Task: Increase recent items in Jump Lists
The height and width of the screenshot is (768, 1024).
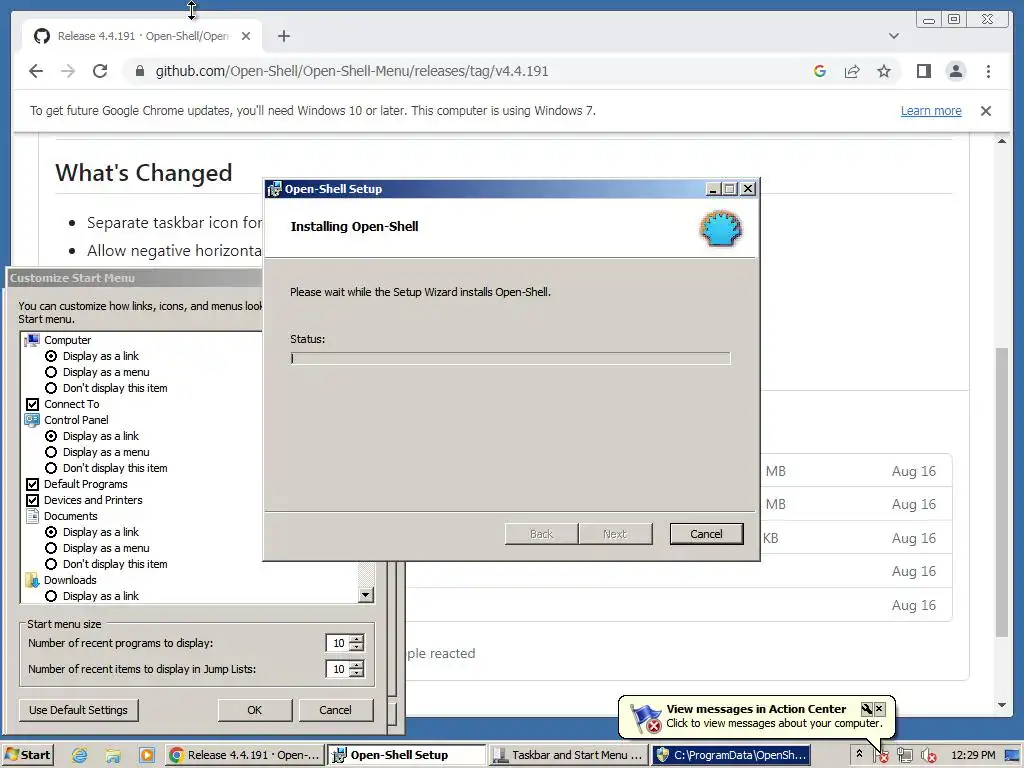Action: [357, 665]
